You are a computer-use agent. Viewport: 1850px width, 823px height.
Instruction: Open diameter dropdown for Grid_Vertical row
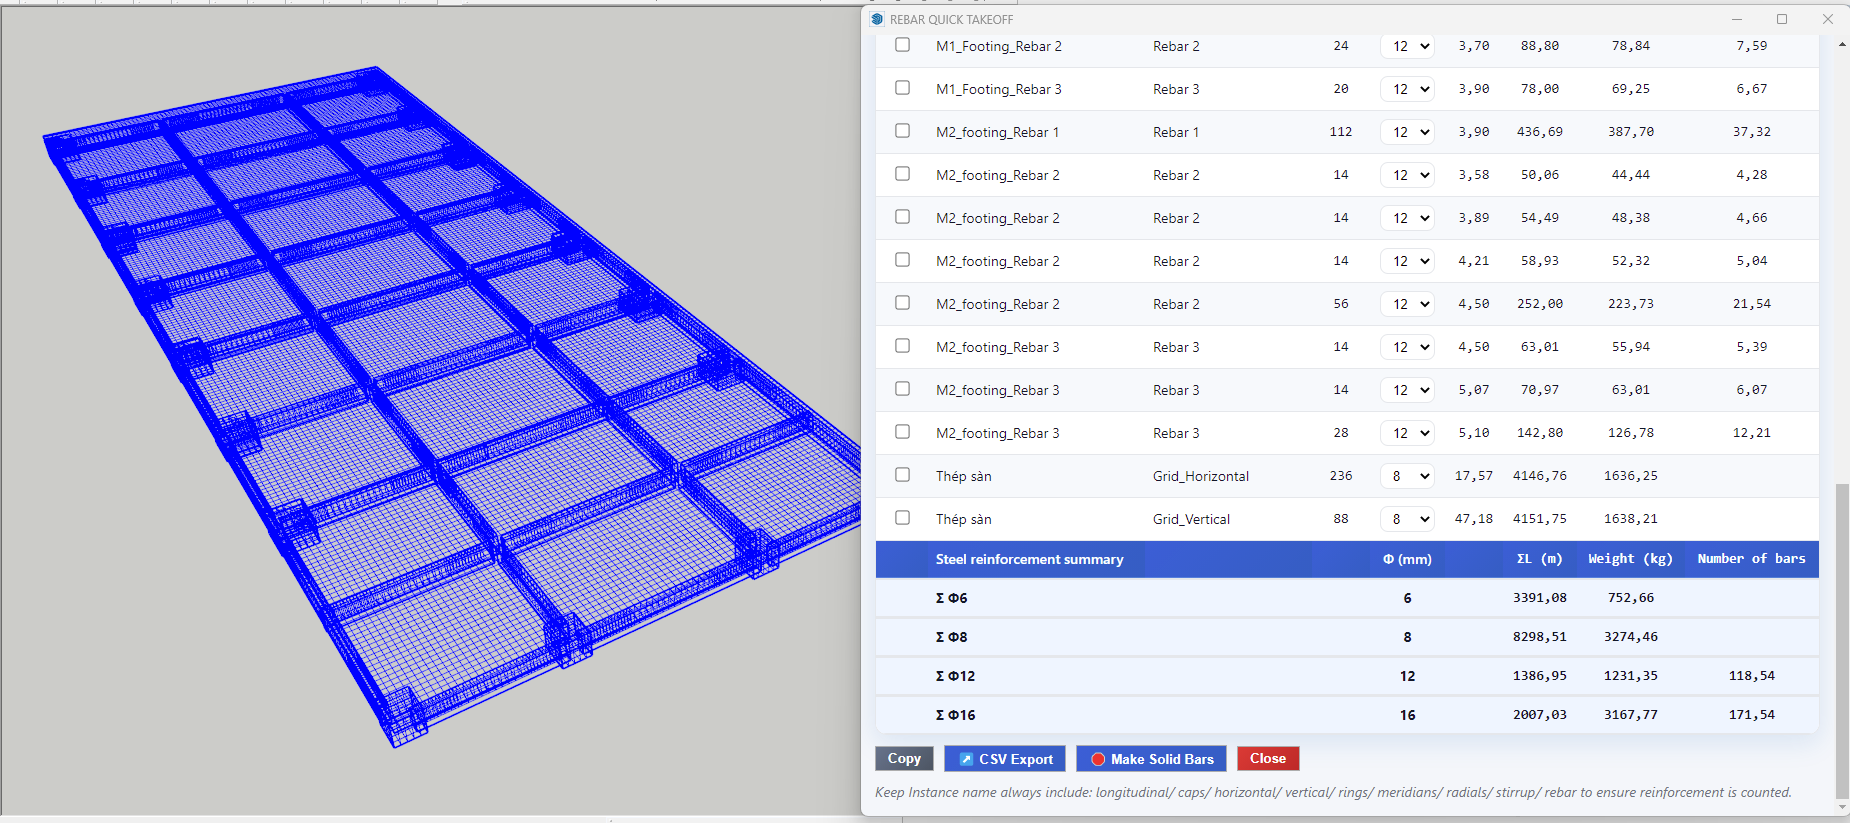pyautogui.click(x=1408, y=519)
